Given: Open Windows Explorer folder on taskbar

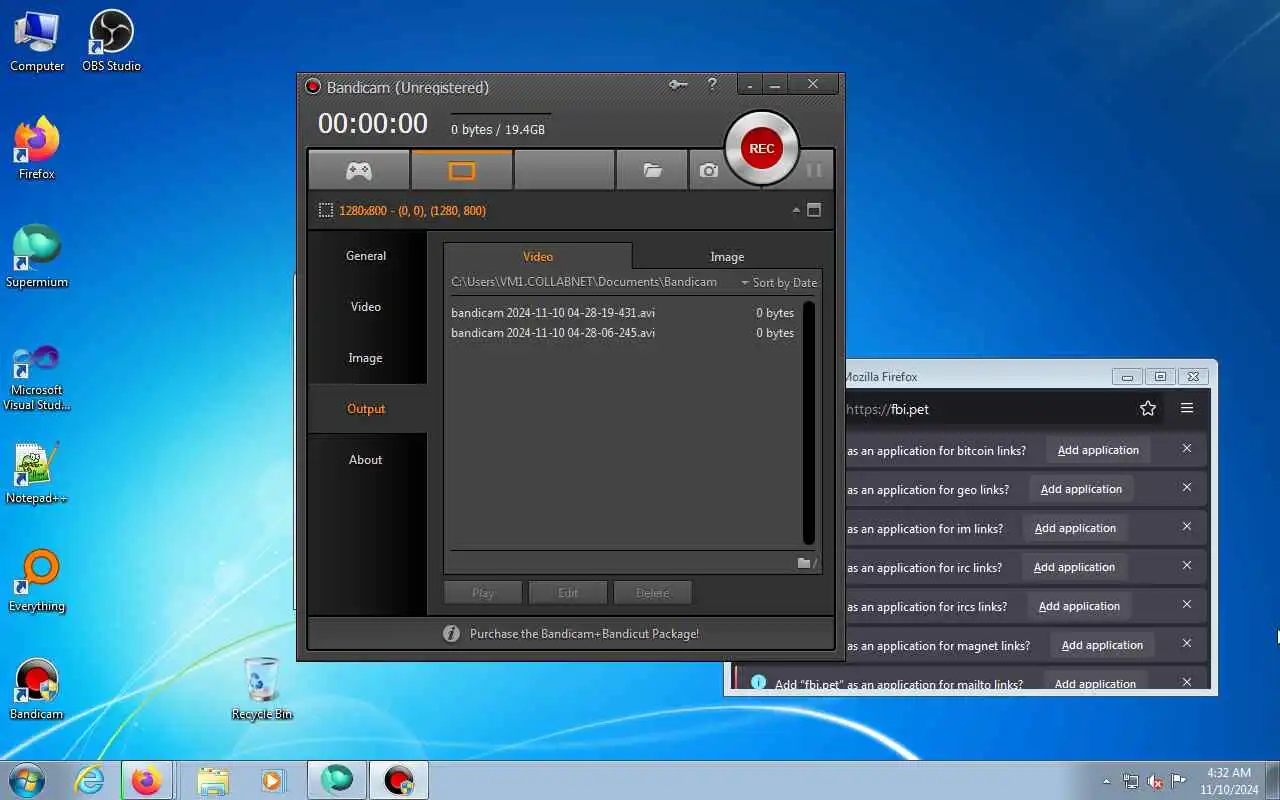Looking at the screenshot, I should click(x=213, y=780).
